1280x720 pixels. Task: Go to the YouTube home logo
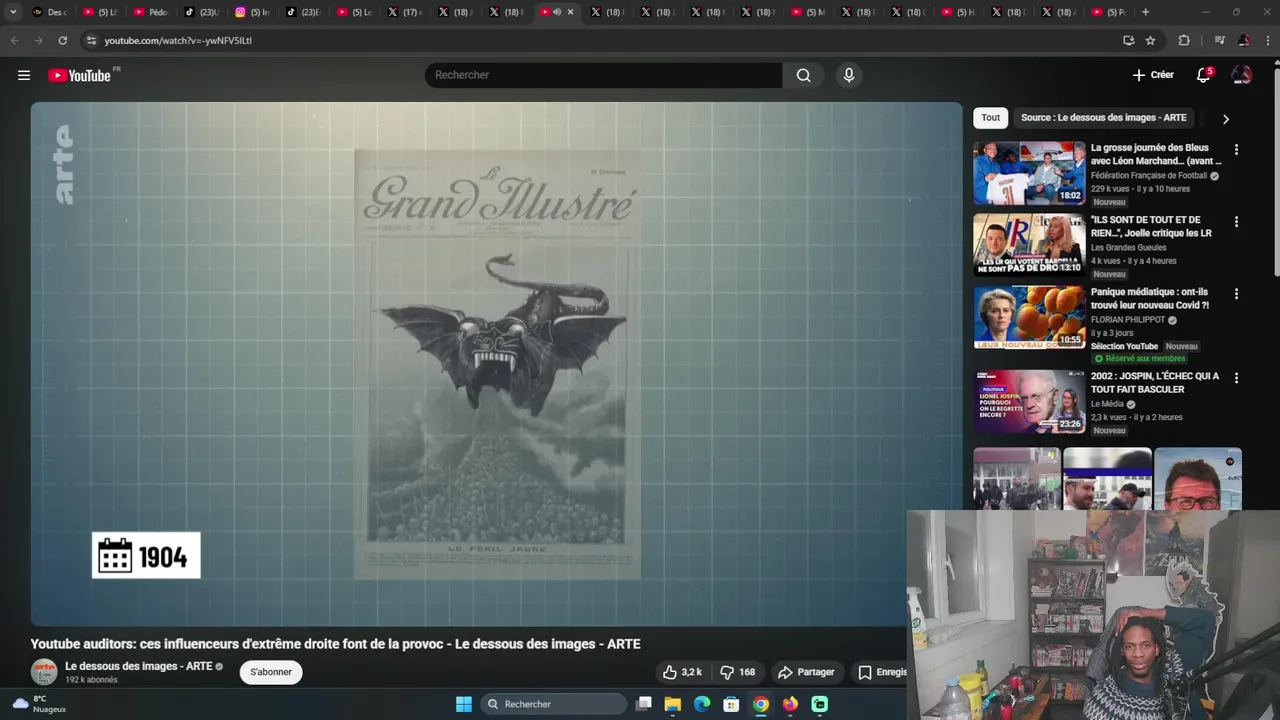tap(80, 75)
